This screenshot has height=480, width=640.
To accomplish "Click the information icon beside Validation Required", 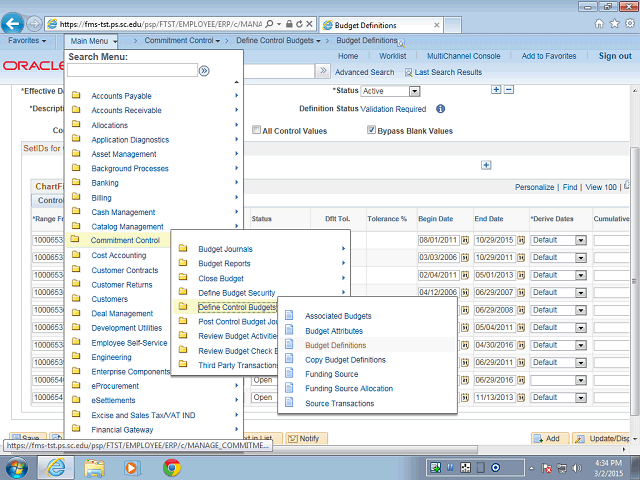I will pos(441,108).
